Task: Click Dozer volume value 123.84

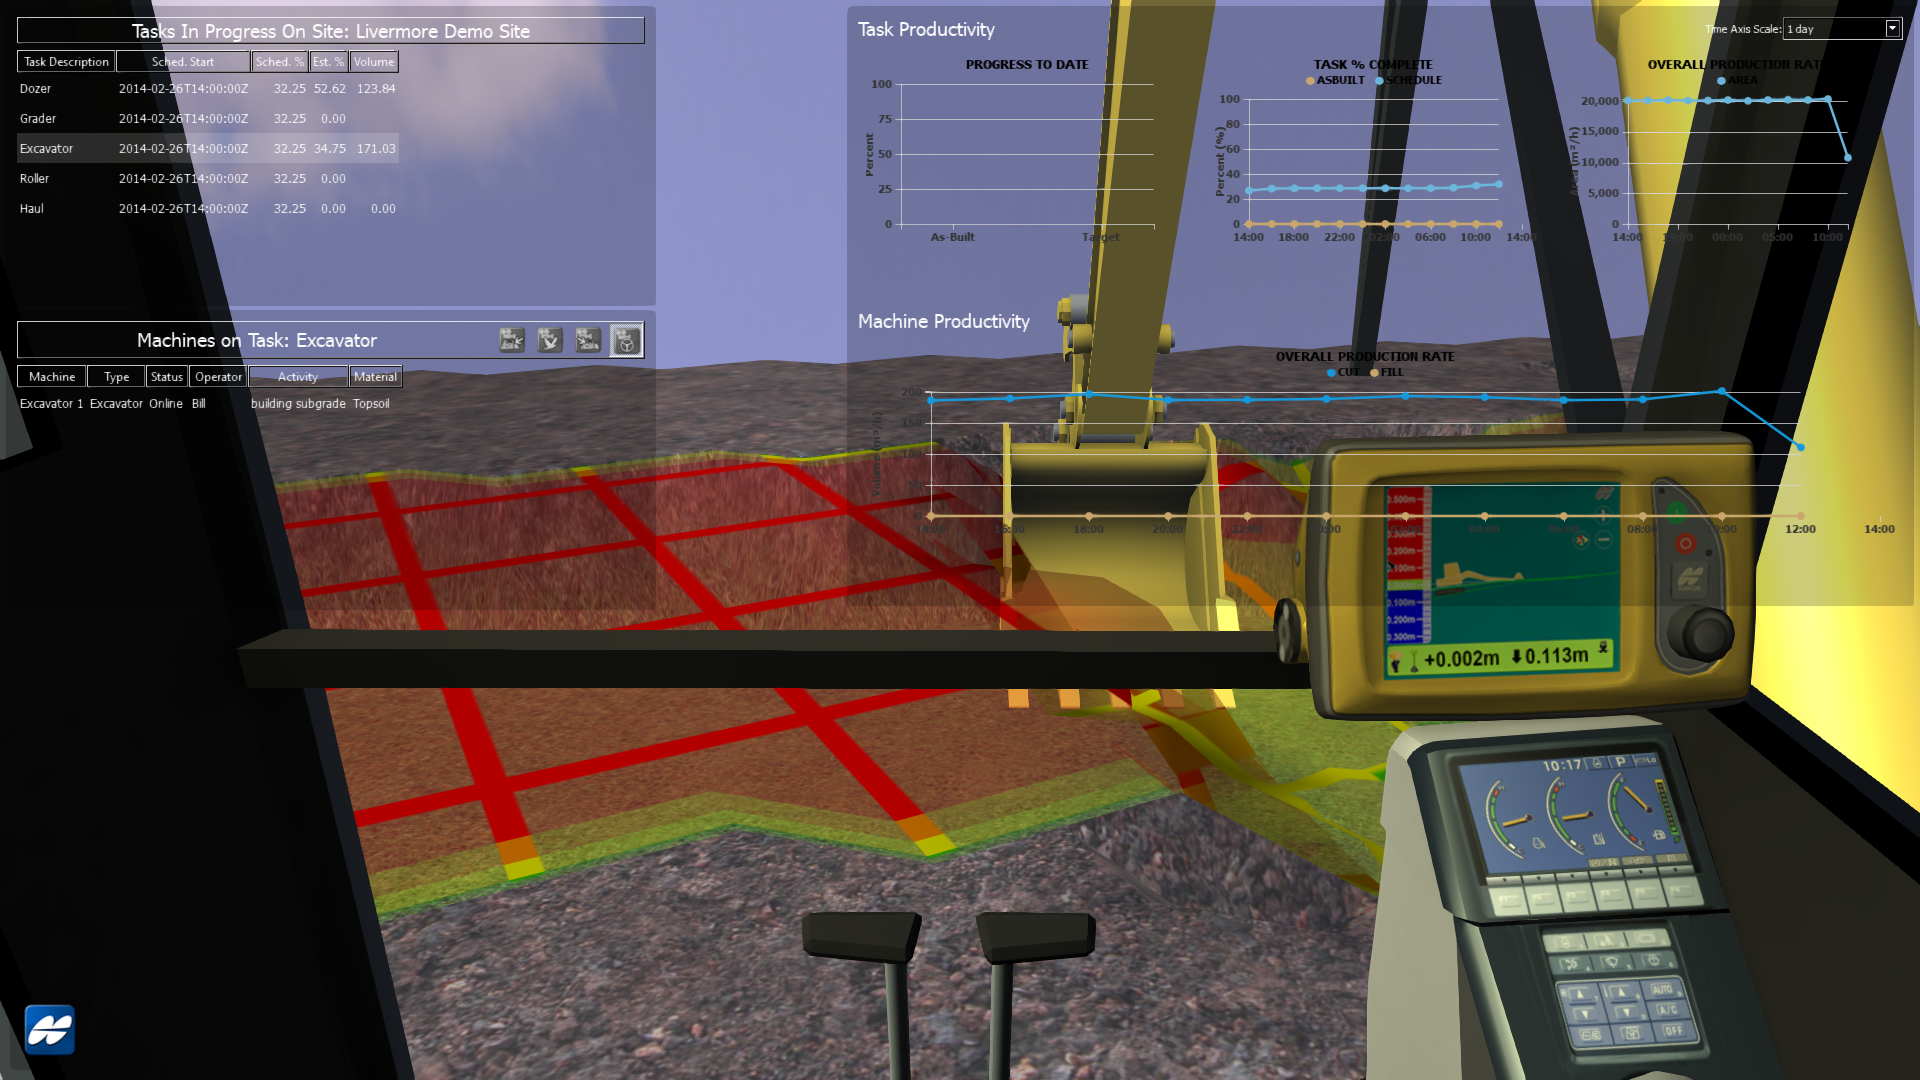Action: 376,89
